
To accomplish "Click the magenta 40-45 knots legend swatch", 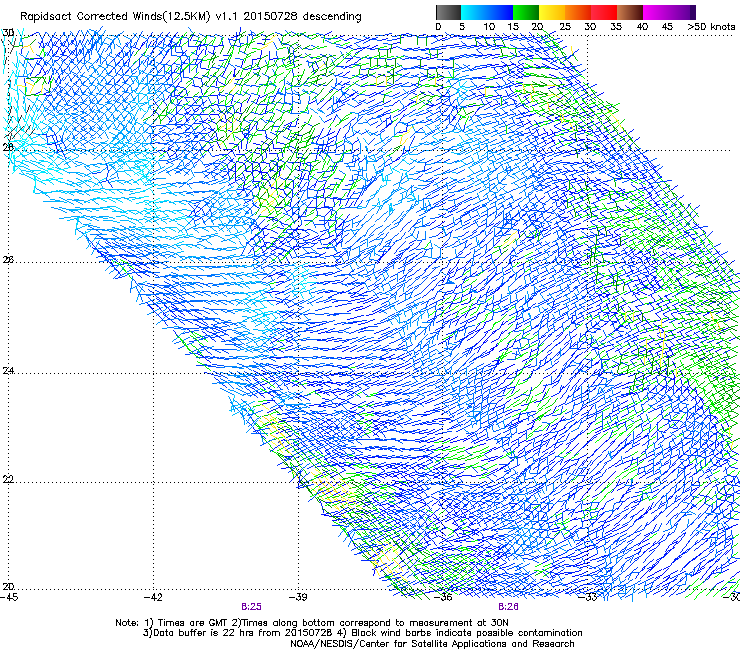I will point(656,12).
